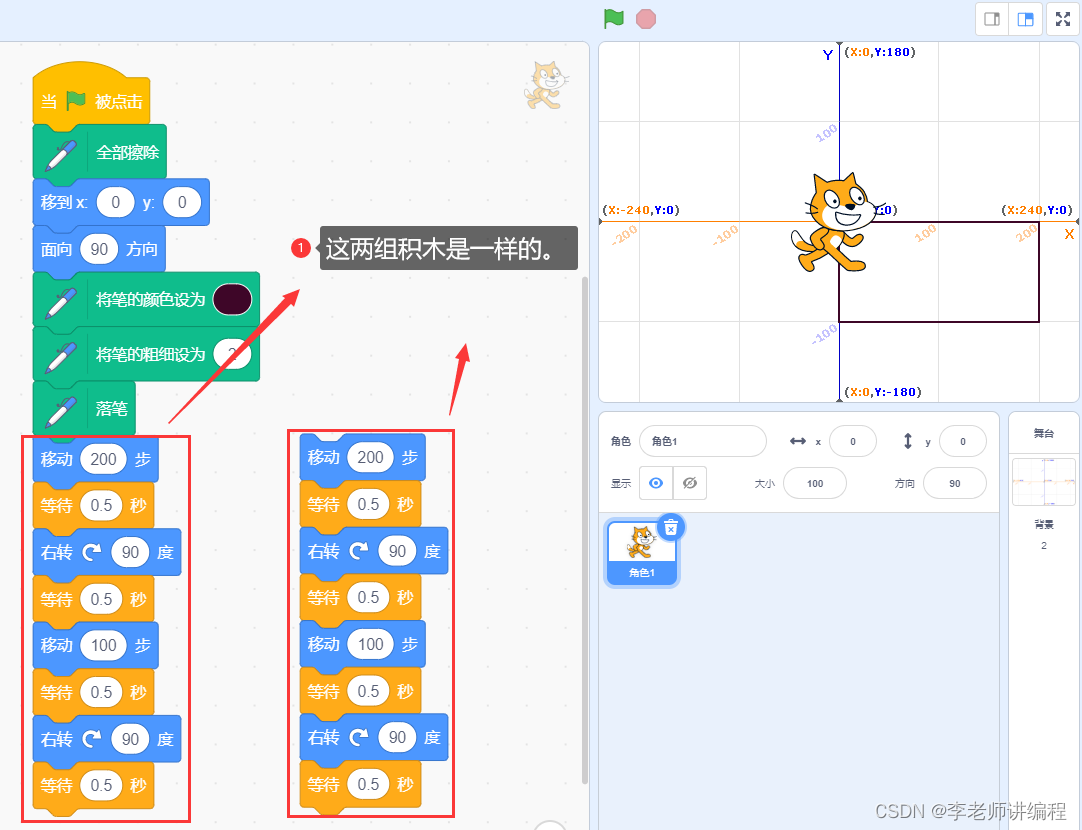The image size is (1082, 830).
Task: Click the red stop button
Action: [x=646, y=19]
